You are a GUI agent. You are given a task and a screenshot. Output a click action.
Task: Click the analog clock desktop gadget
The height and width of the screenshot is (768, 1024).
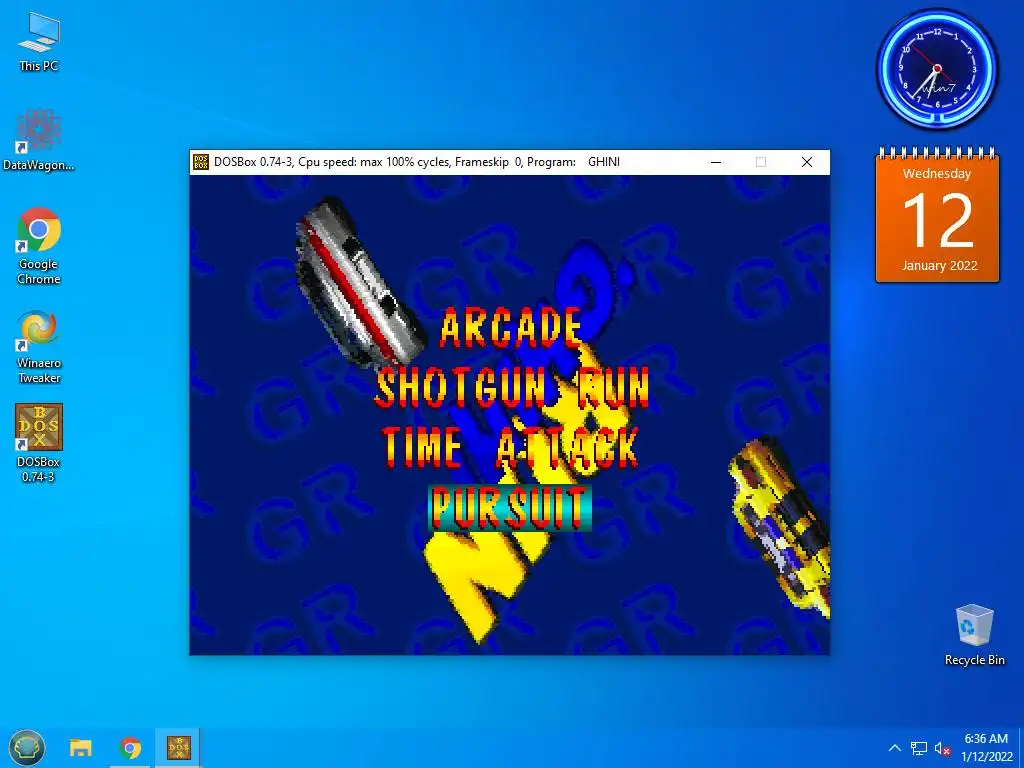coord(937,69)
